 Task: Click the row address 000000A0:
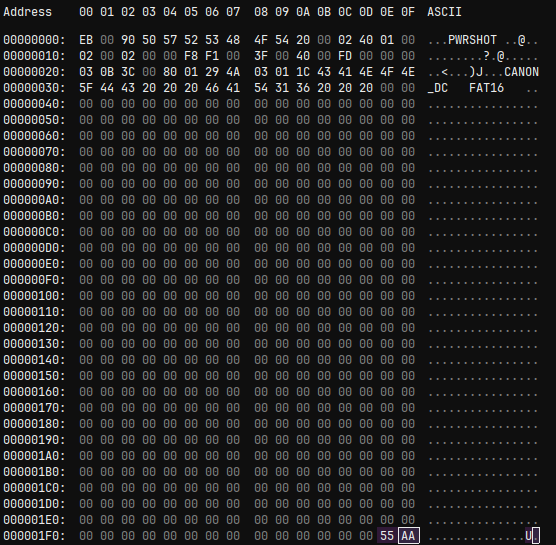click(x=34, y=200)
